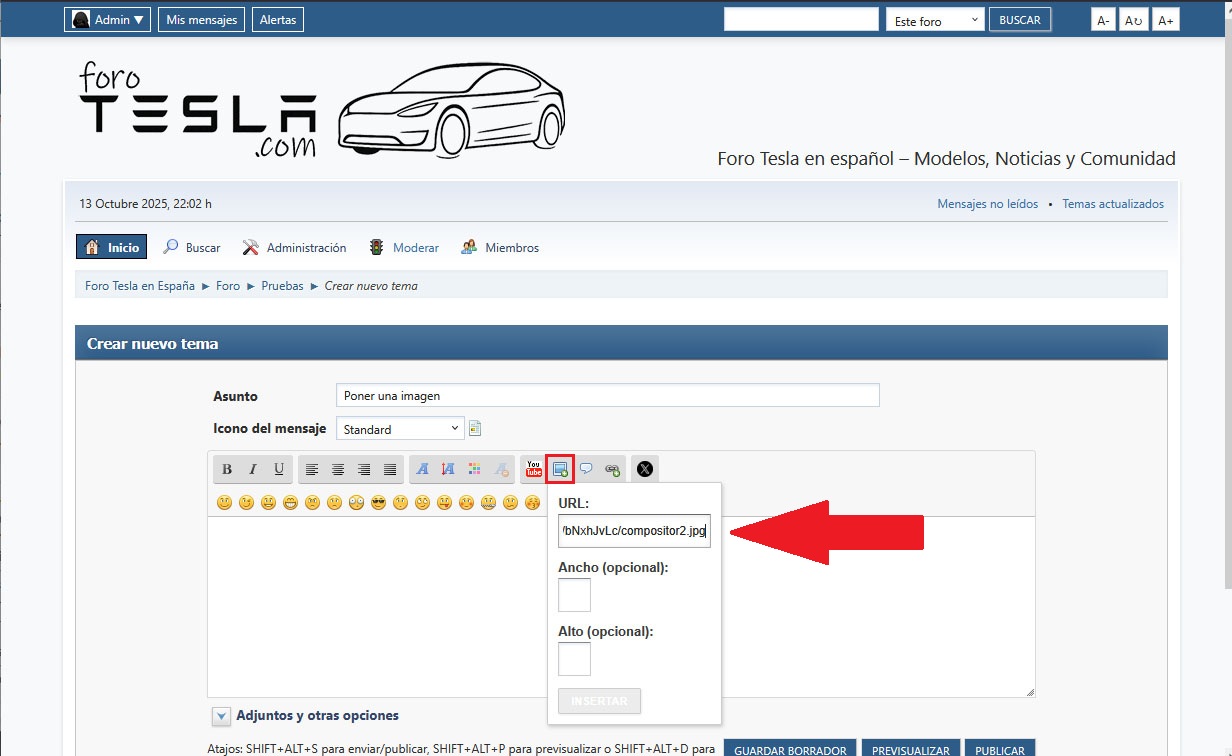This screenshot has width=1232, height=756.
Task: Open the font color palette
Action: click(475, 469)
